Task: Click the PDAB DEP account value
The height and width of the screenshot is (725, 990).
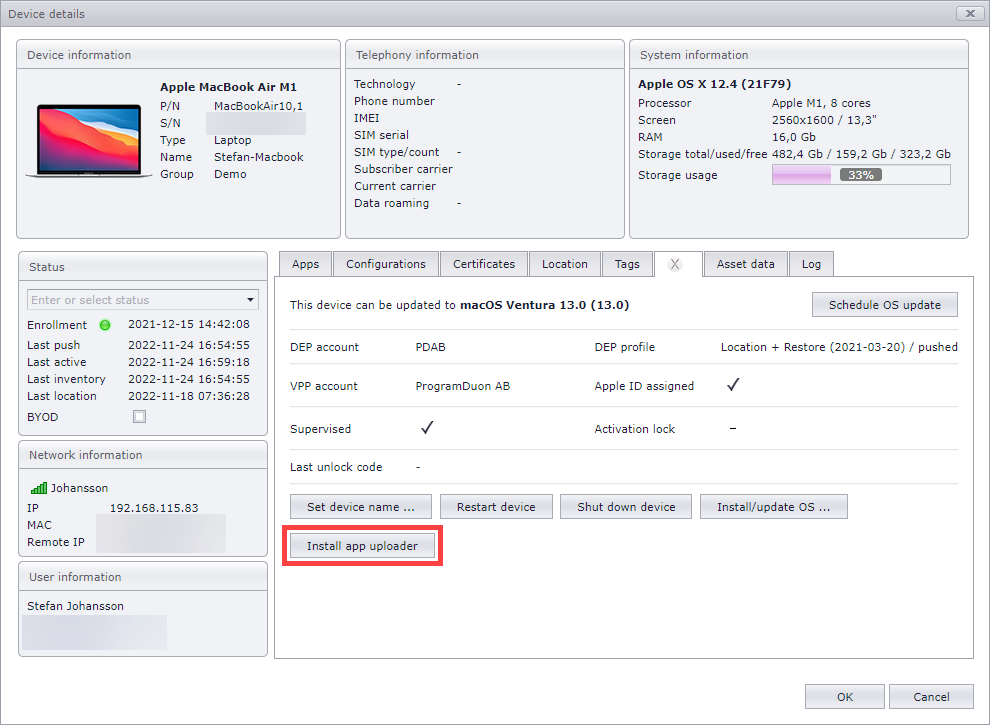Action: point(431,347)
